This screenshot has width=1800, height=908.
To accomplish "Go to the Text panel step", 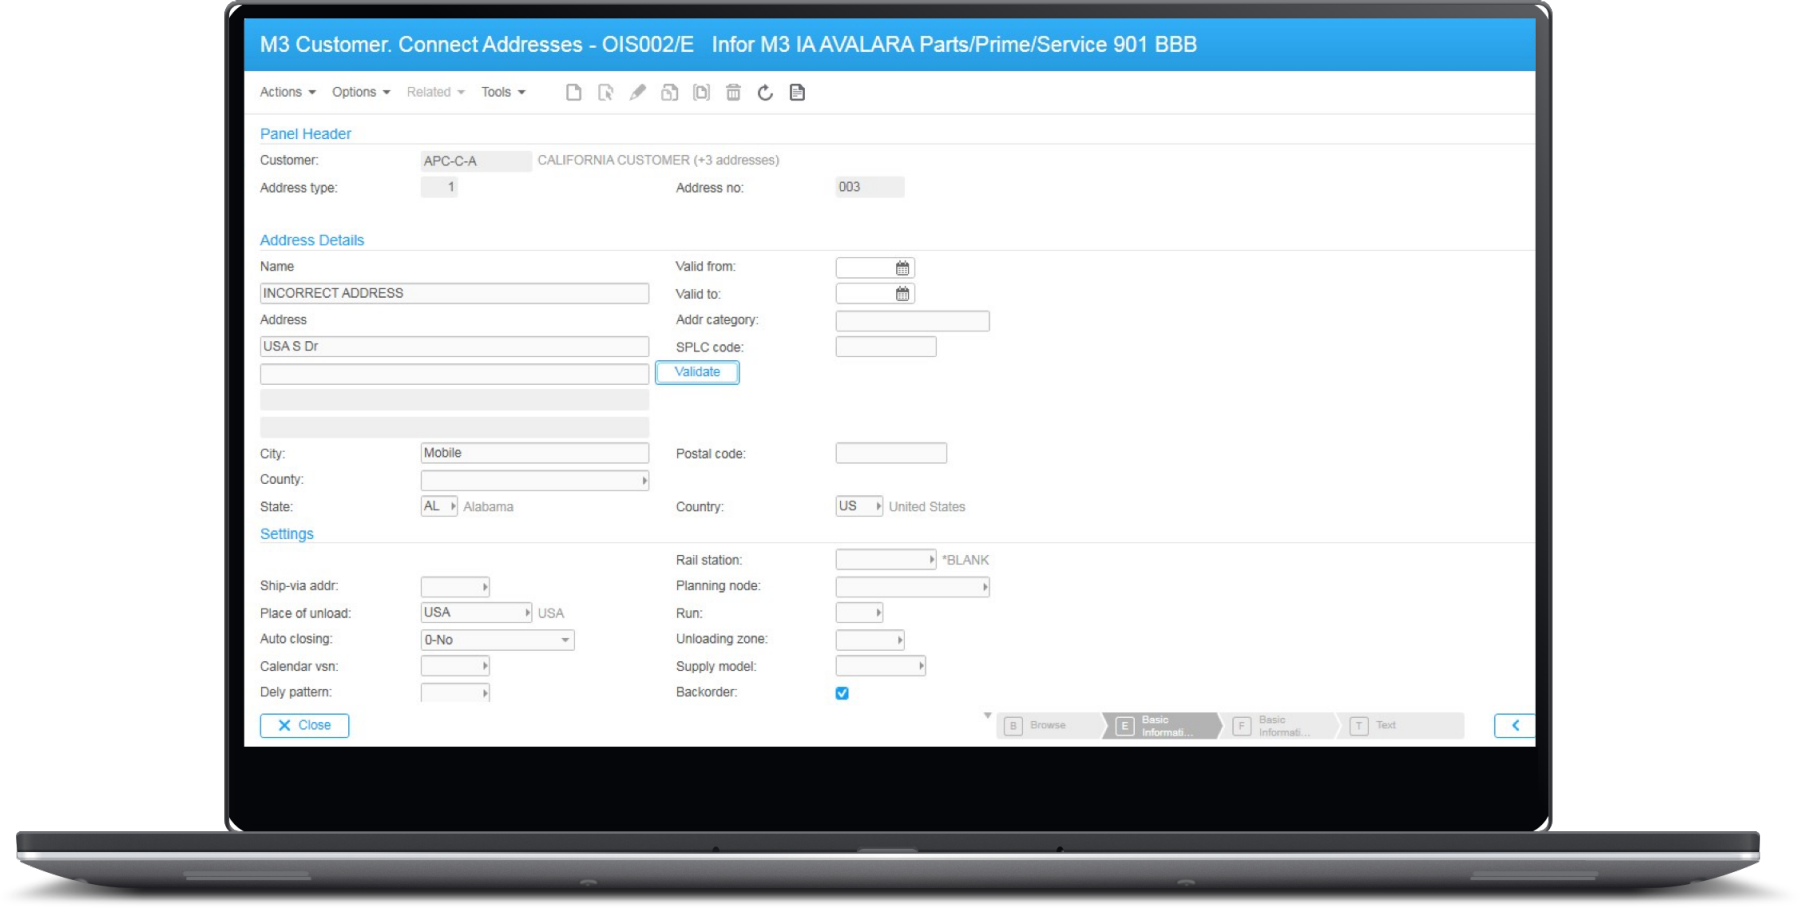I will (x=1385, y=726).
